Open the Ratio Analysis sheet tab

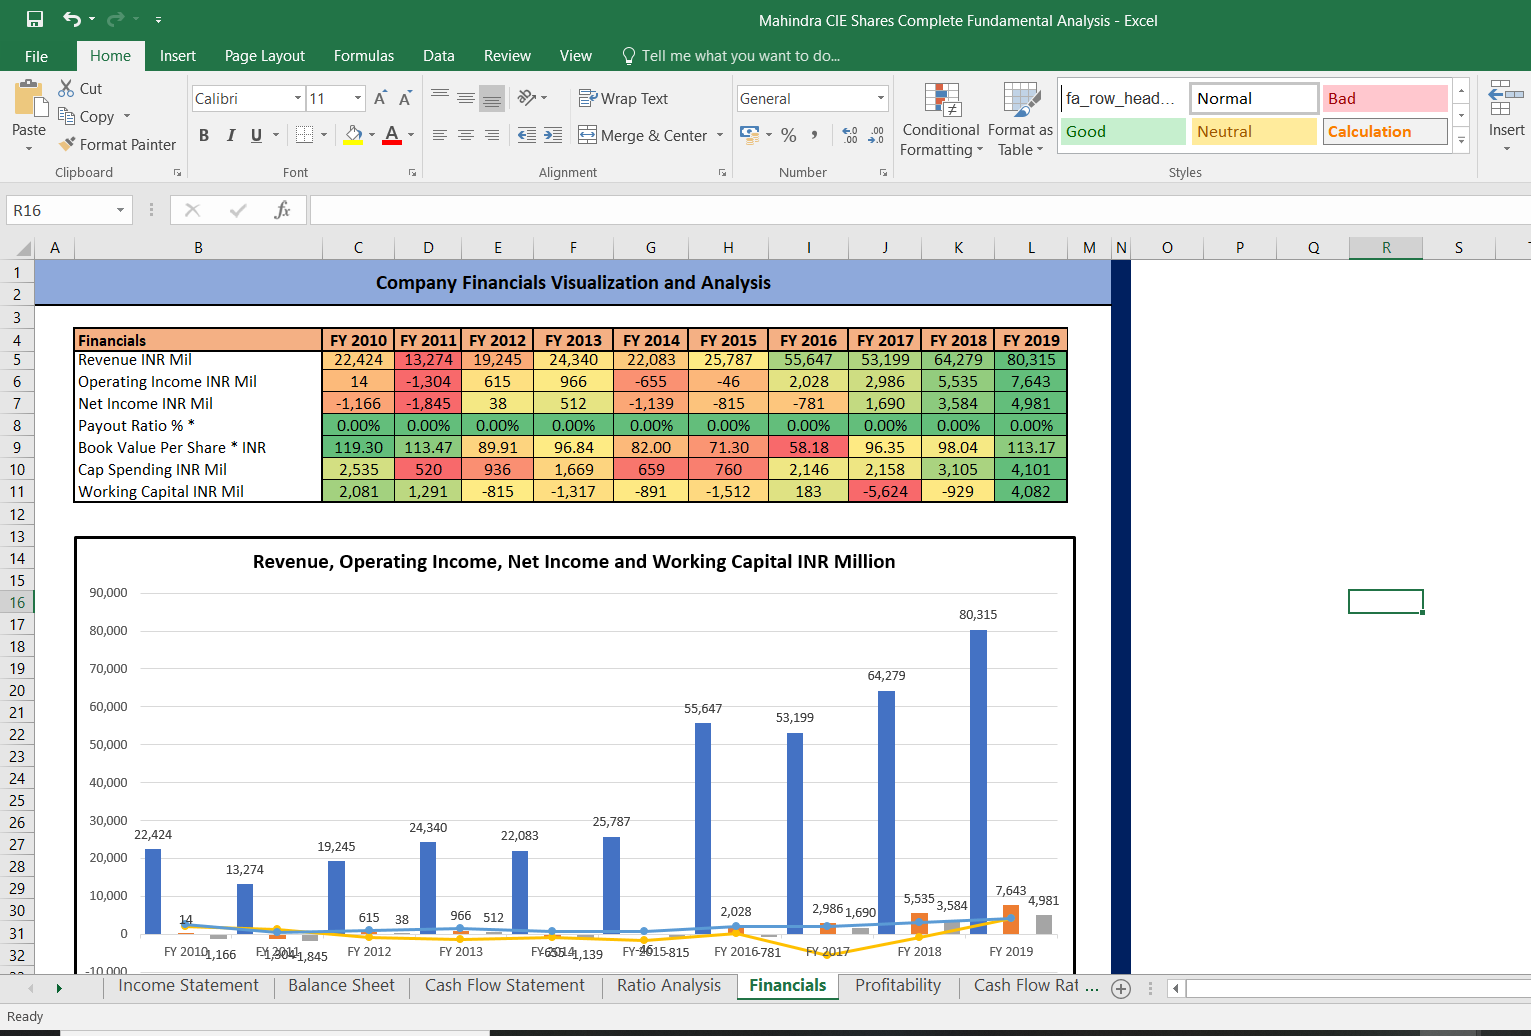[669, 986]
